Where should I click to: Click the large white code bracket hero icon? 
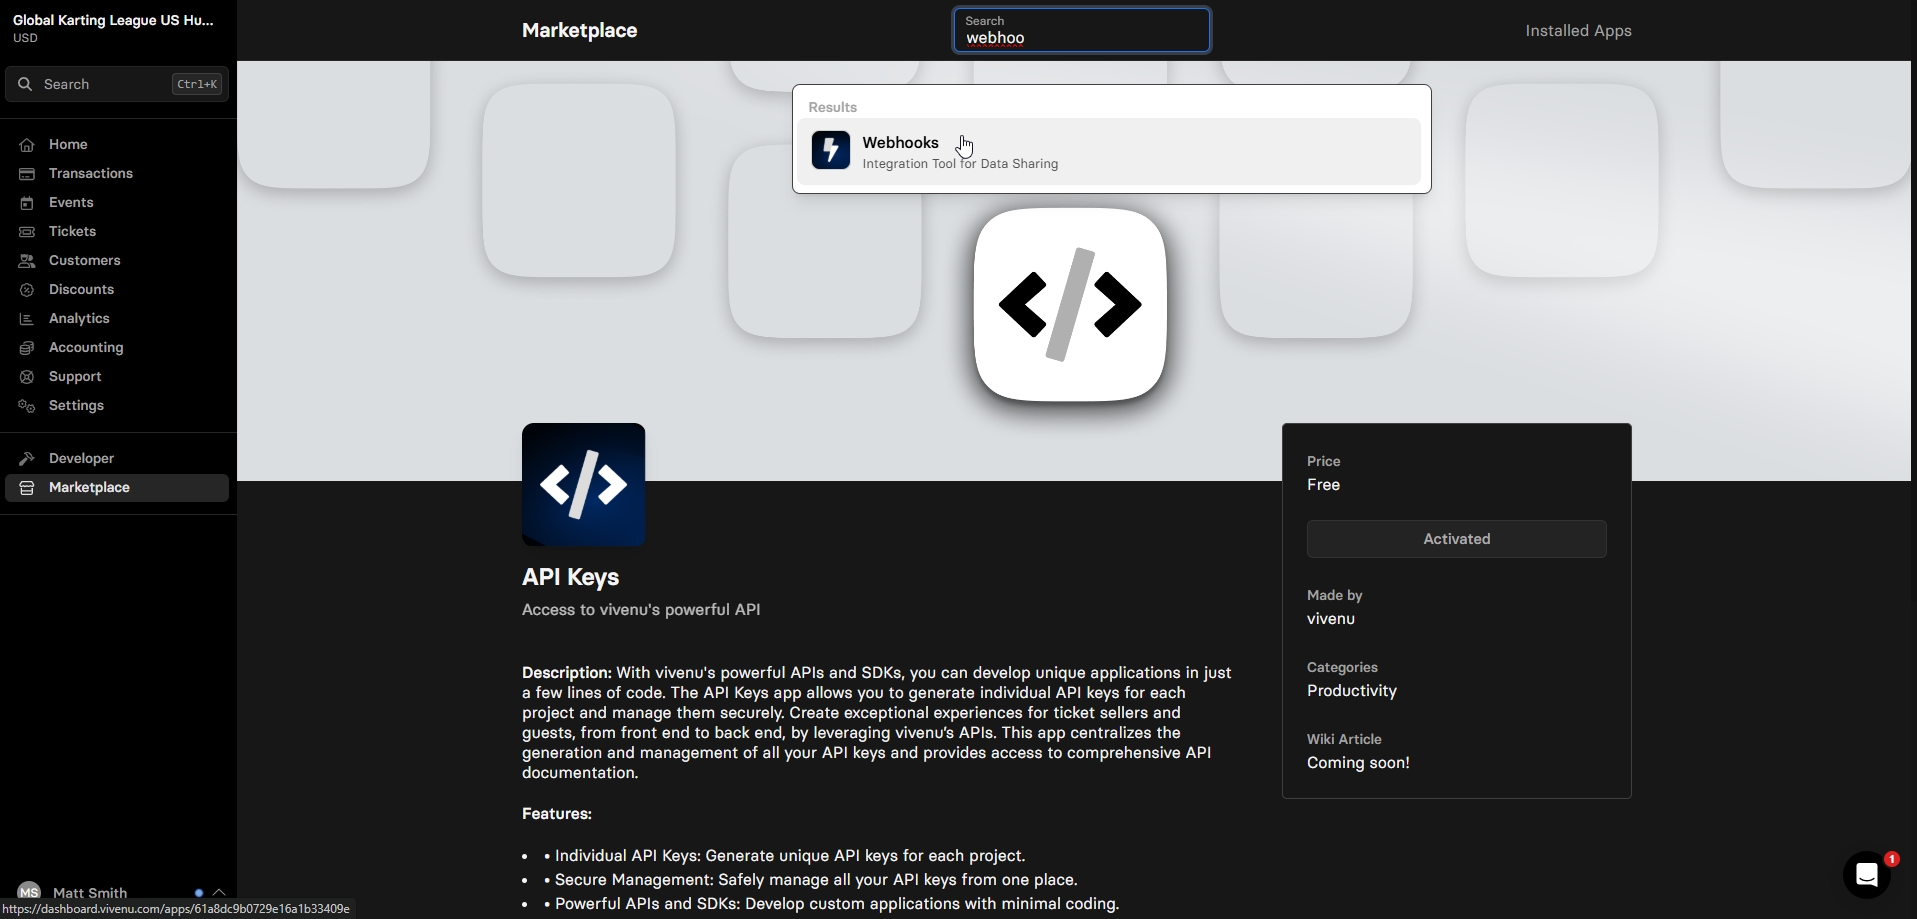tap(1070, 305)
